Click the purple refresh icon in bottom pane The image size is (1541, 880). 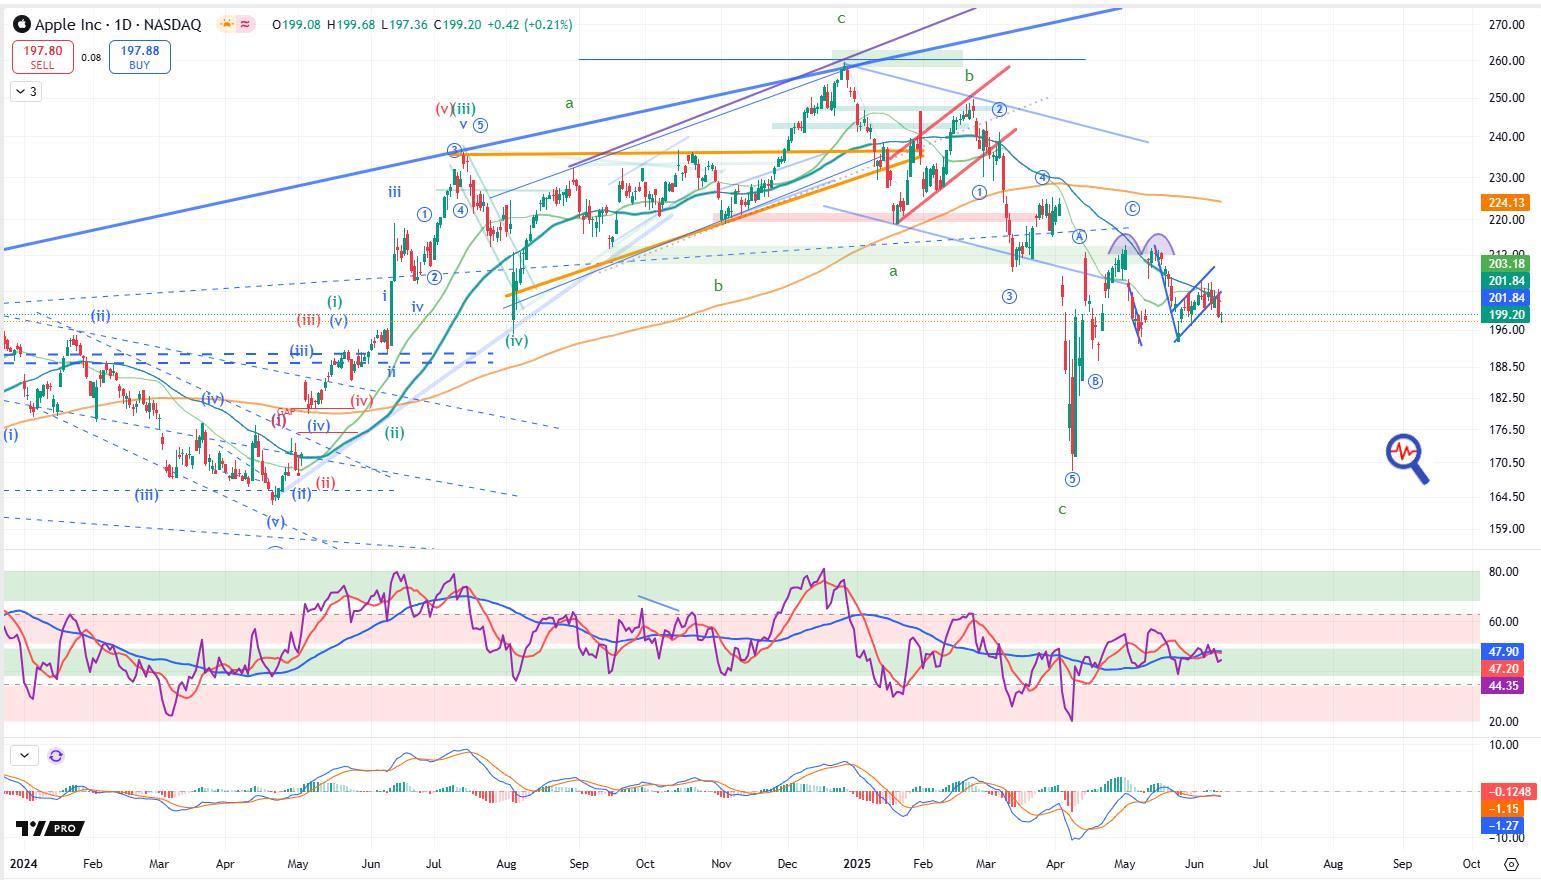point(56,756)
